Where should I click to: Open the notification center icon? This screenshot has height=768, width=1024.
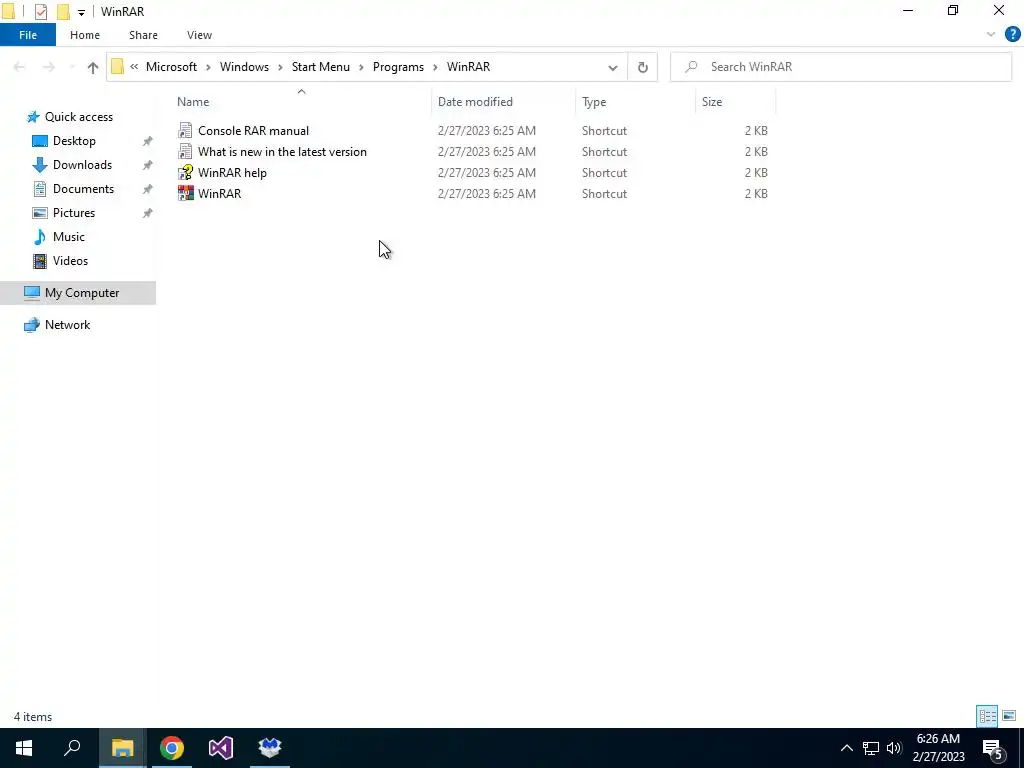coord(993,748)
